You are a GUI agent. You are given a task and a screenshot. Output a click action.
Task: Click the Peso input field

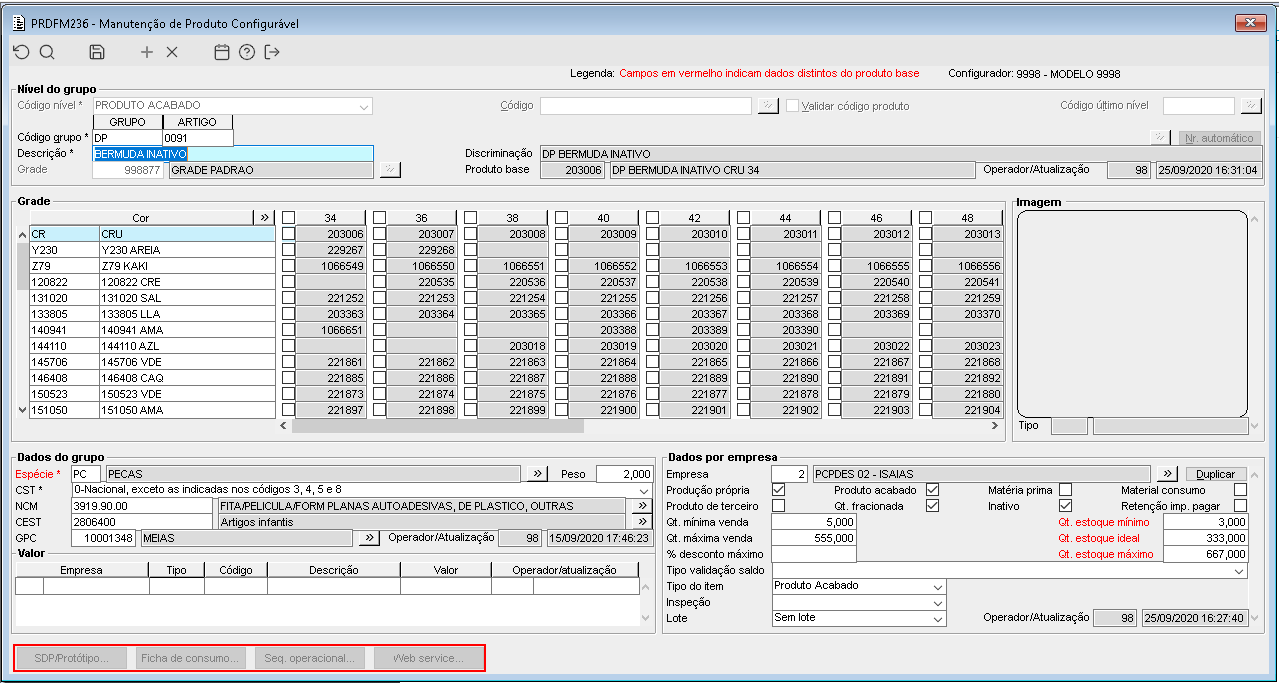[624, 474]
